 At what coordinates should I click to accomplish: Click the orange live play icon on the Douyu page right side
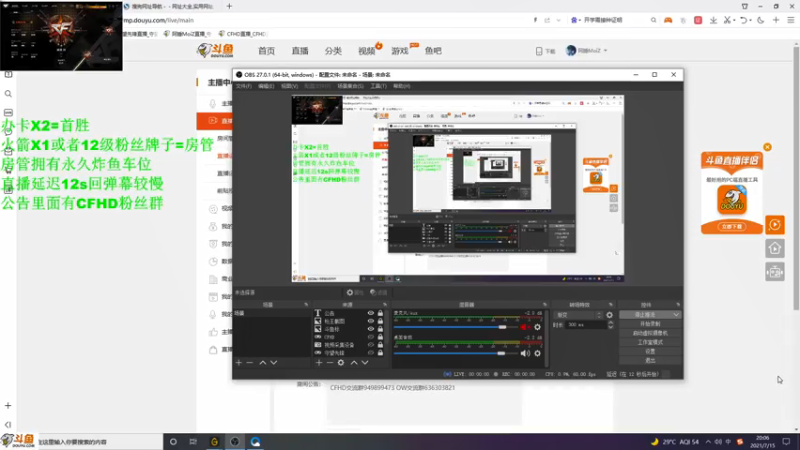775,225
